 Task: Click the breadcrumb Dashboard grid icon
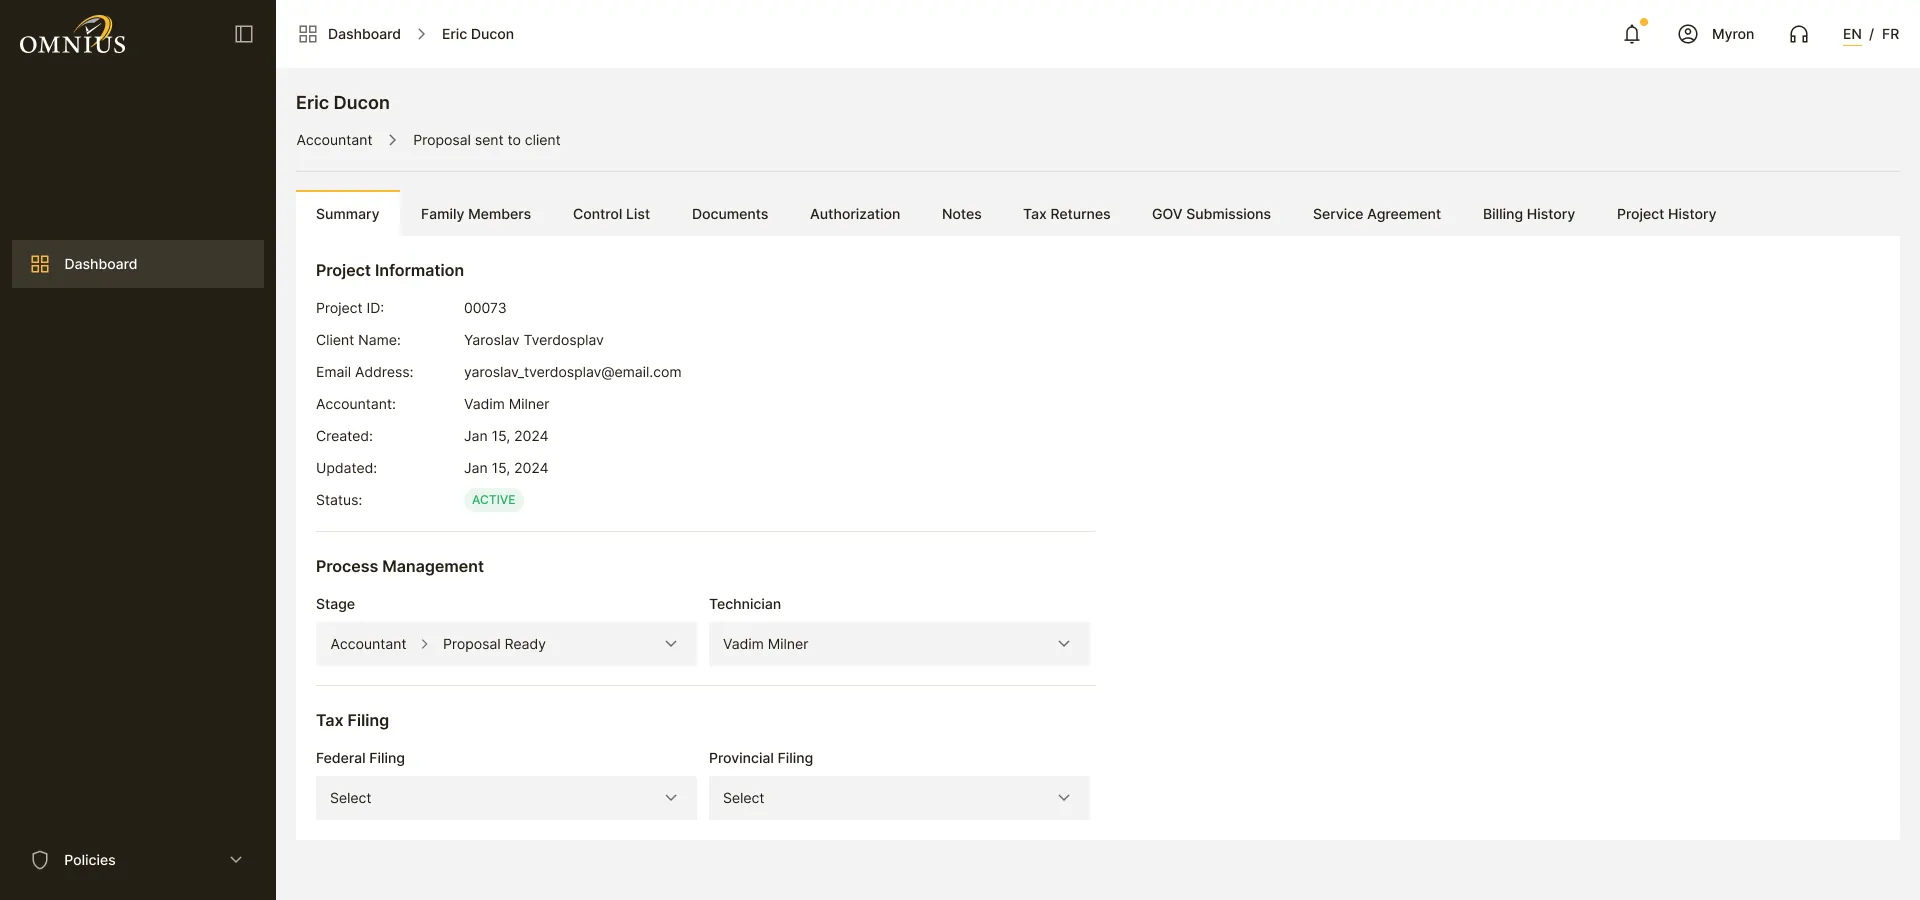tap(308, 34)
